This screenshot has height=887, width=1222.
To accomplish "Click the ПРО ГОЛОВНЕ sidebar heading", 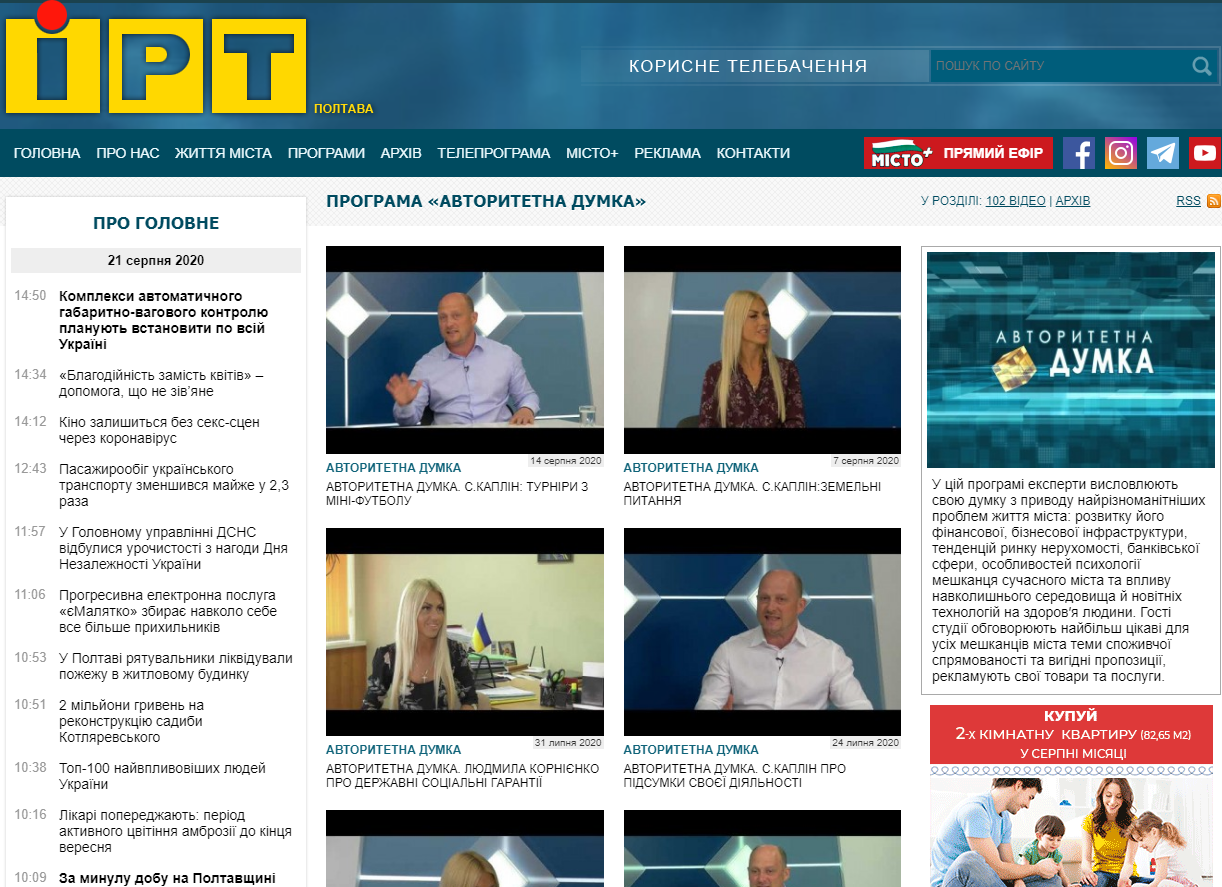I will 156,223.
